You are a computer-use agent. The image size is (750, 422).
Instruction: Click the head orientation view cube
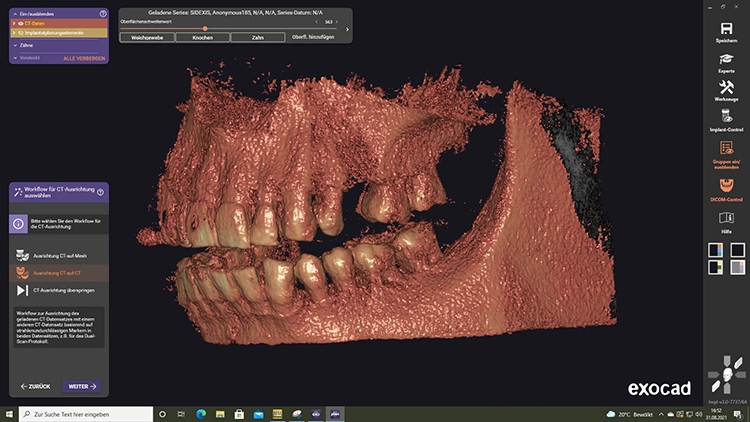(x=727, y=374)
